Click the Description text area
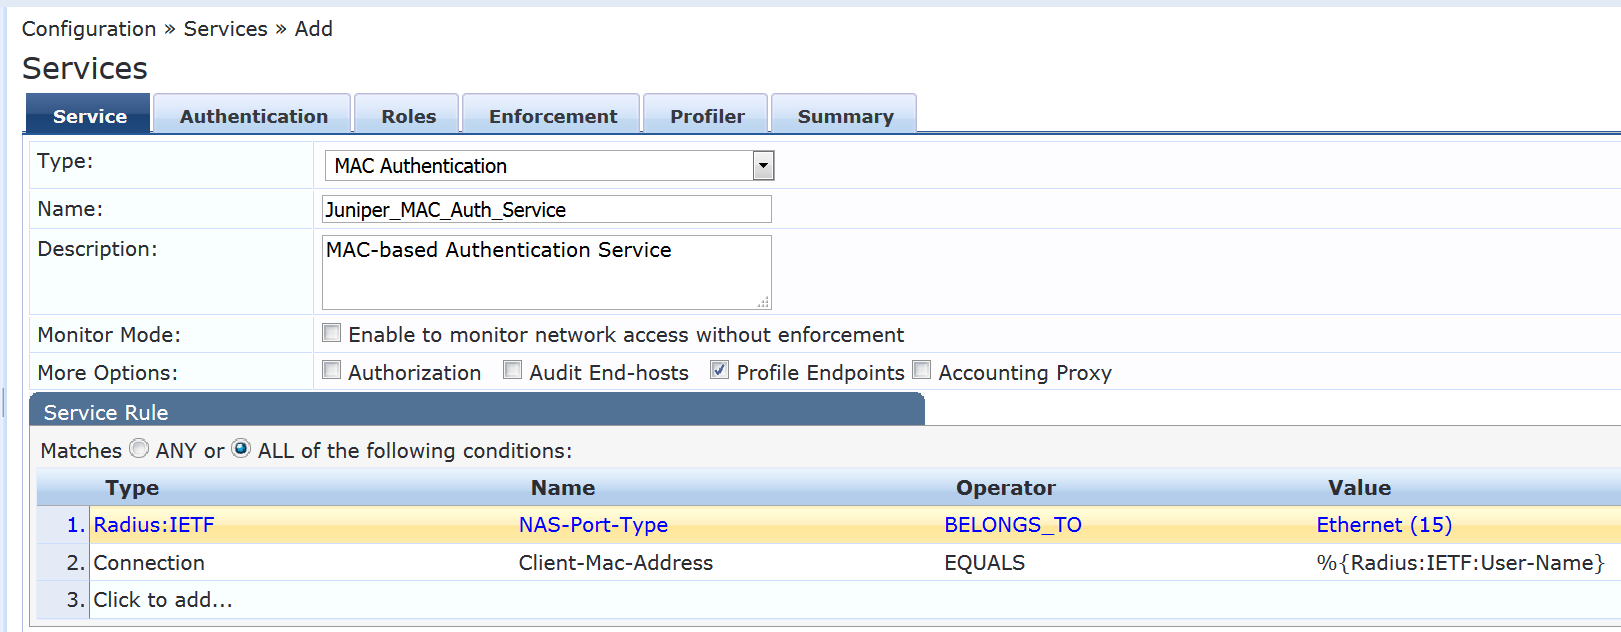The image size is (1621, 632). click(x=546, y=273)
